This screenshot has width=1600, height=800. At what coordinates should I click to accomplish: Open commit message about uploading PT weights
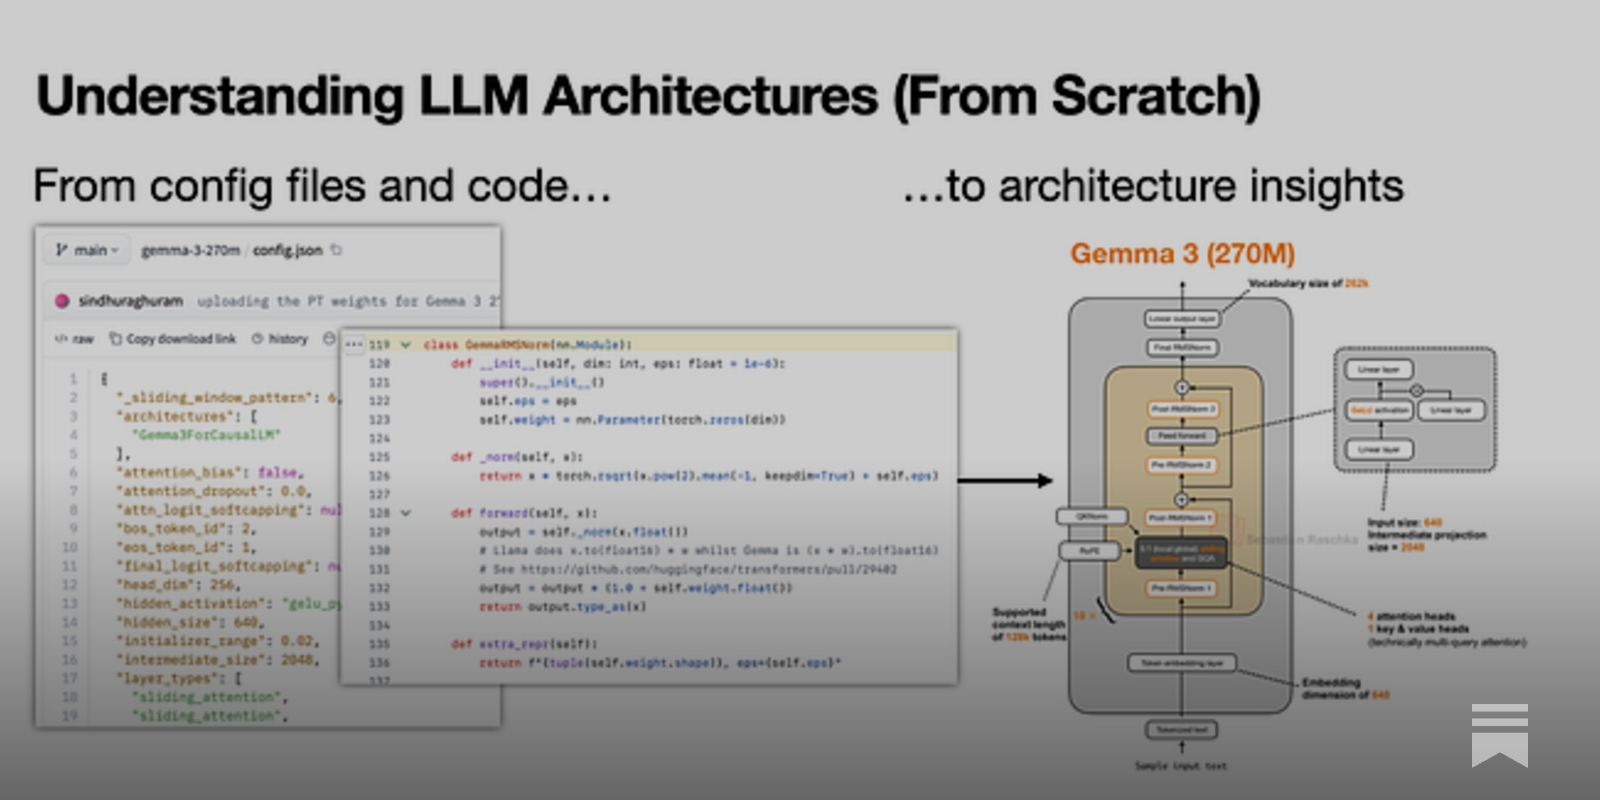click(x=348, y=300)
